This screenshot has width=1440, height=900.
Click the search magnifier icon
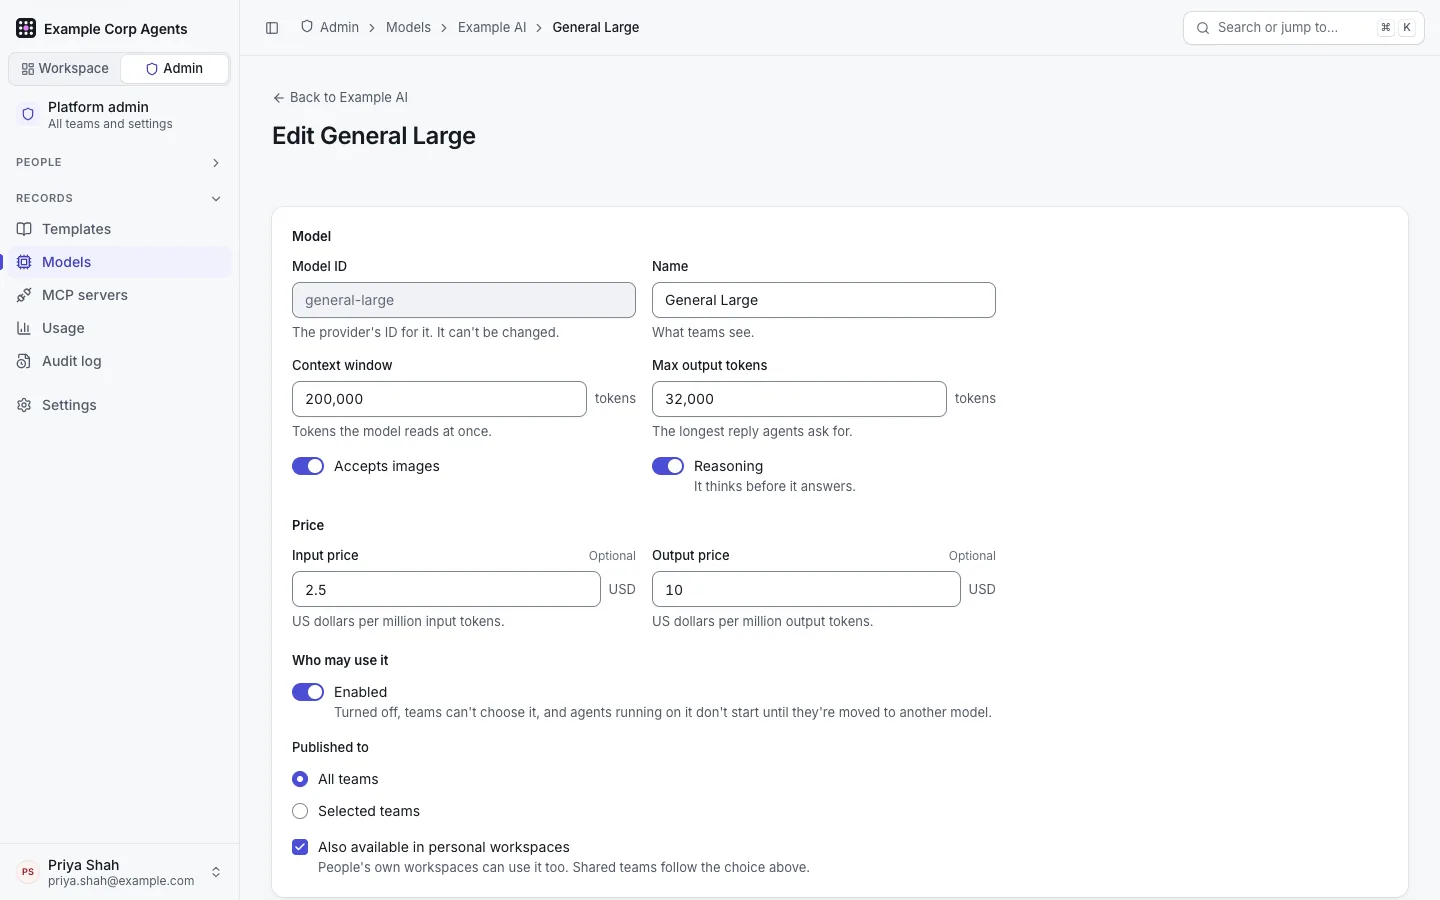(1203, 28)
